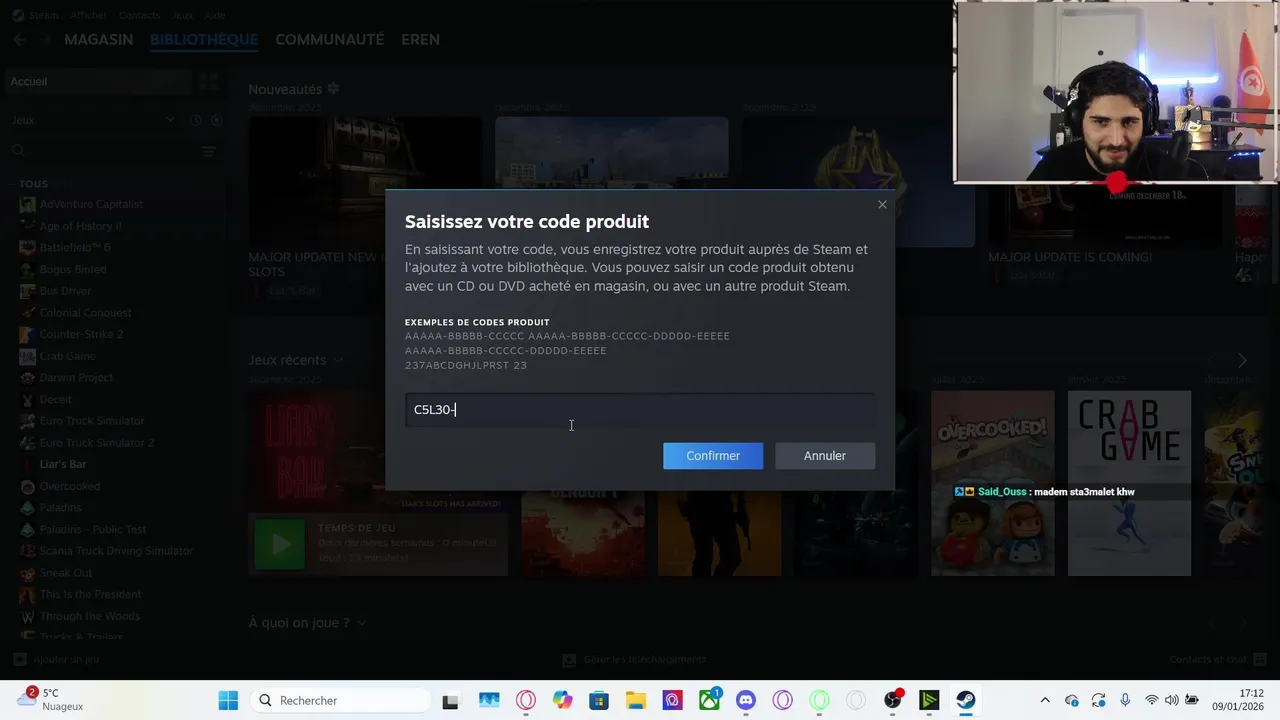Open Copilot from the taskbar

pos(562,700)
